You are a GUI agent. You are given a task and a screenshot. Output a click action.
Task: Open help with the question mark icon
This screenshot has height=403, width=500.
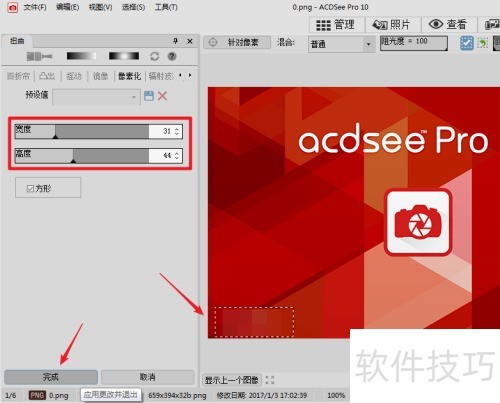[x=172, y=56]
